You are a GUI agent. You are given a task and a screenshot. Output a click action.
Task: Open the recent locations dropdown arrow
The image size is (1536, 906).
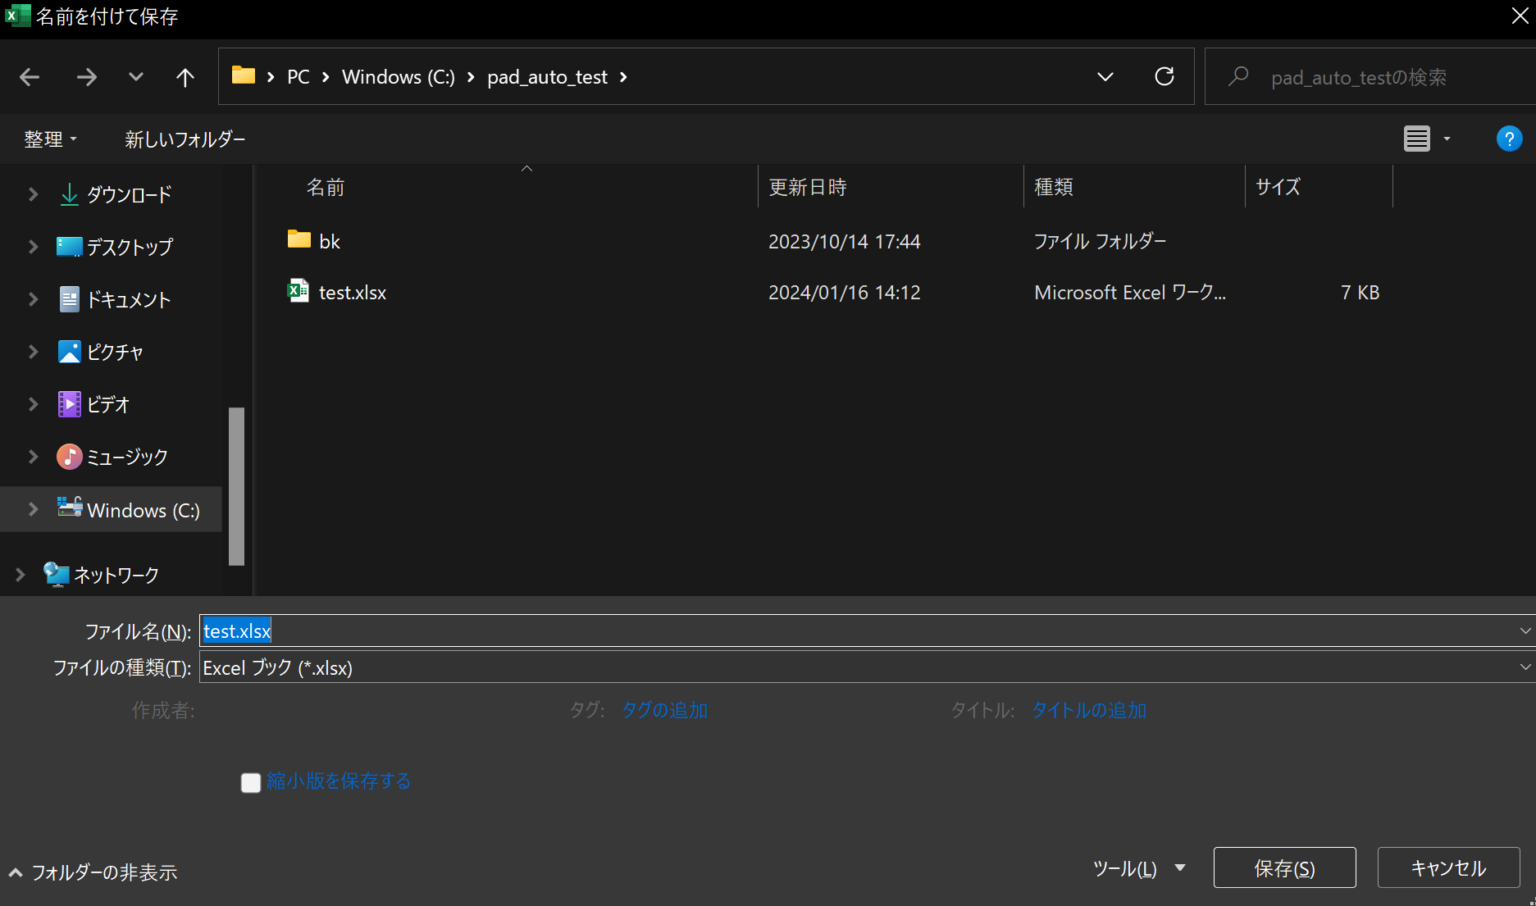tap(136, 77)
